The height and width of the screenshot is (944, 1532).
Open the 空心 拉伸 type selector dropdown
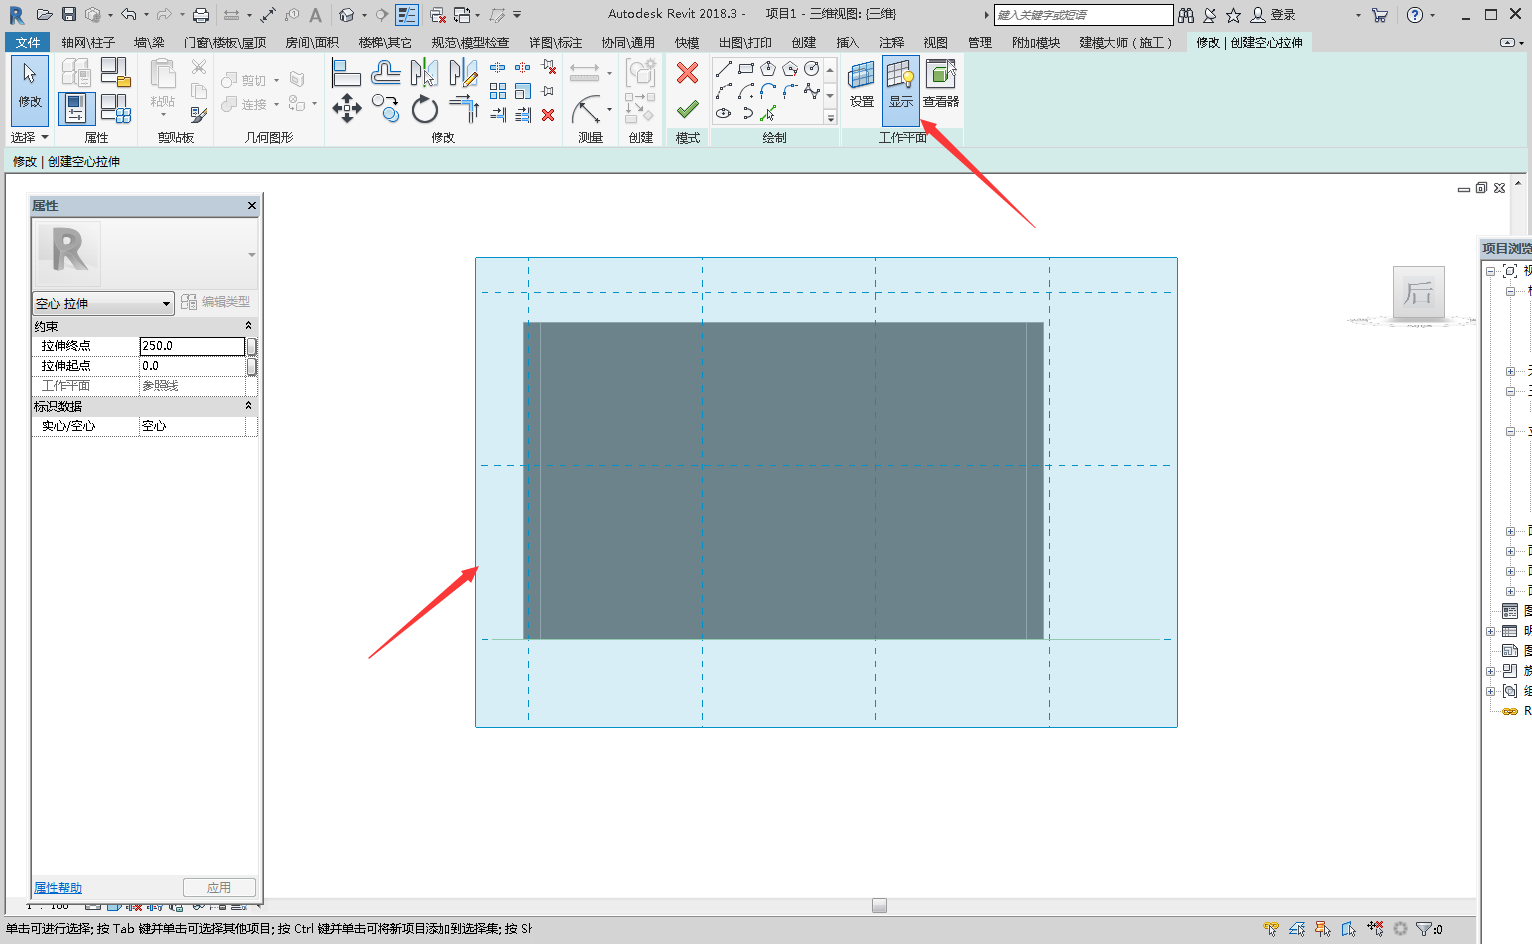tap(104, 303)
